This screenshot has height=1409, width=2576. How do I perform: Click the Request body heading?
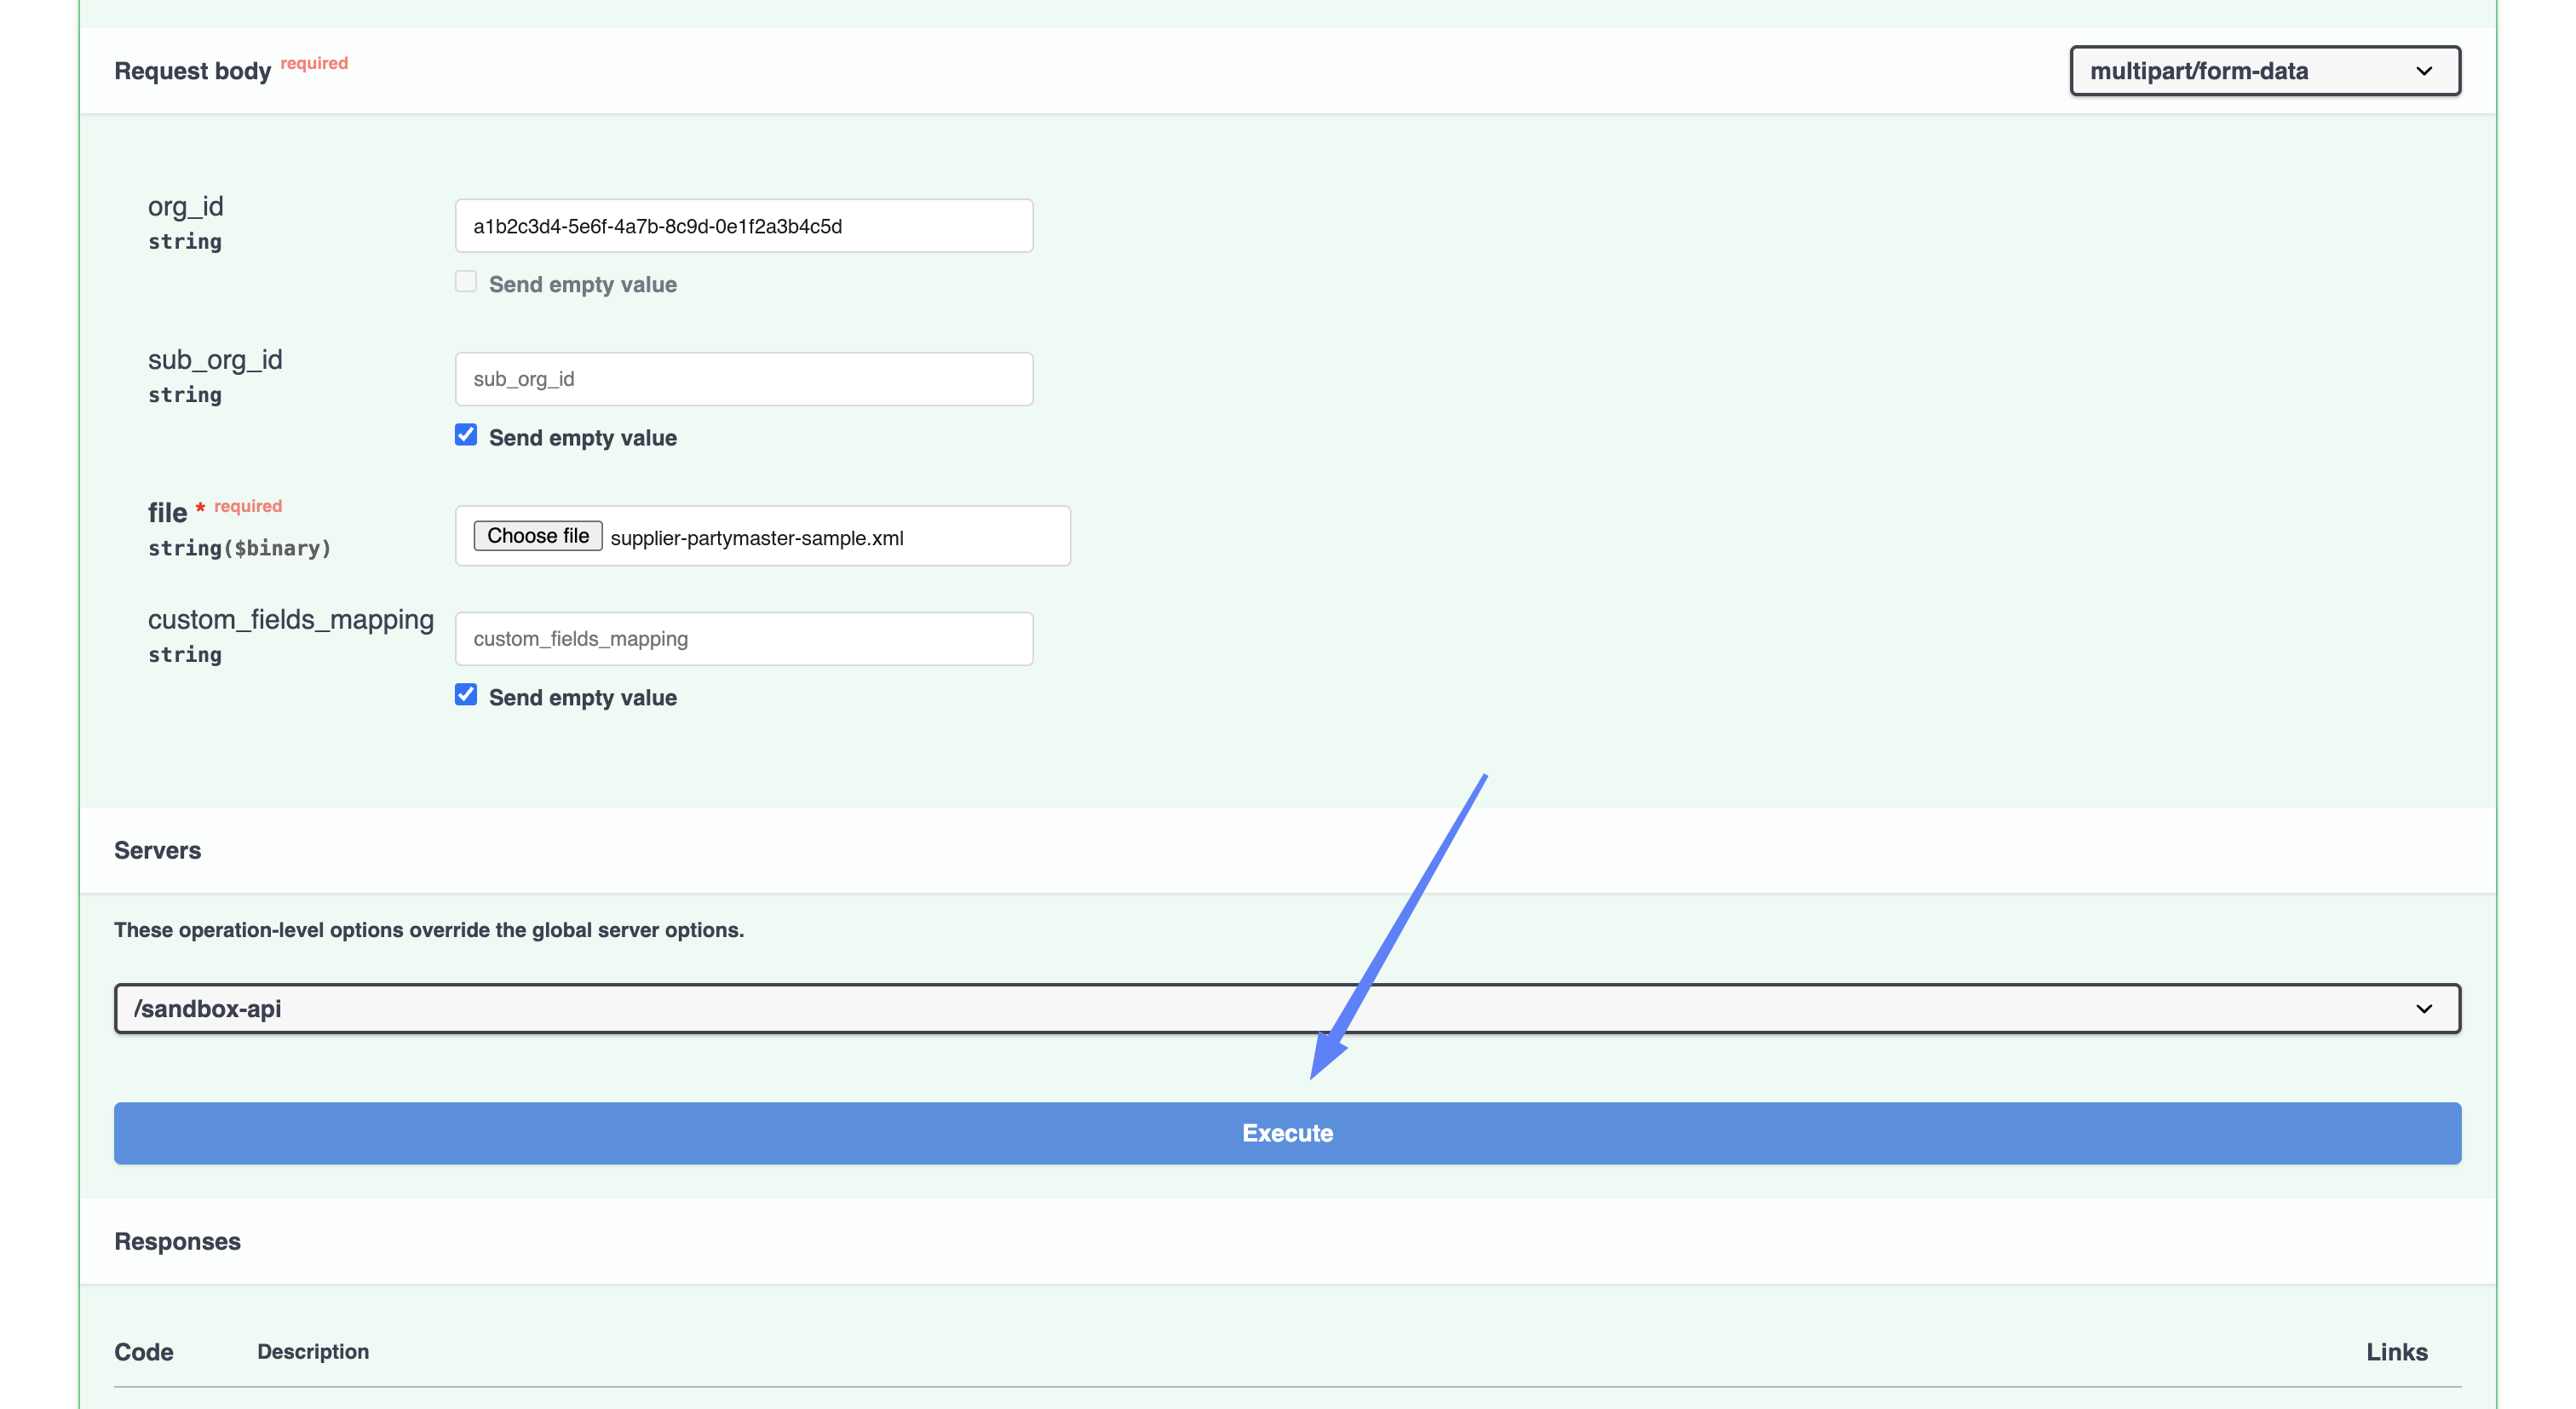coord(192,71)
